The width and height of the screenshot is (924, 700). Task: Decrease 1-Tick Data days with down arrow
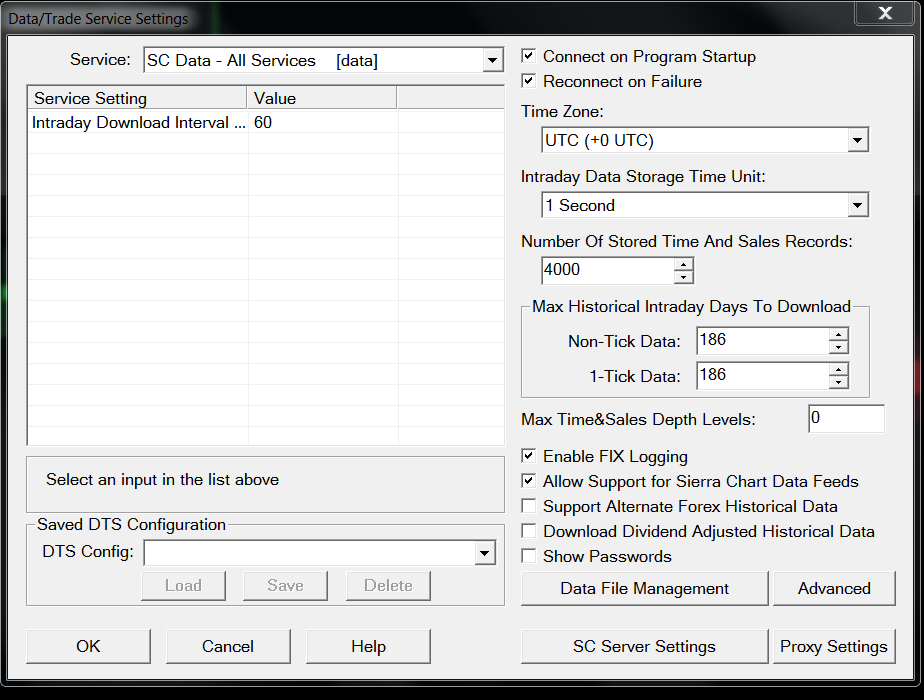[x=838, y=382]
